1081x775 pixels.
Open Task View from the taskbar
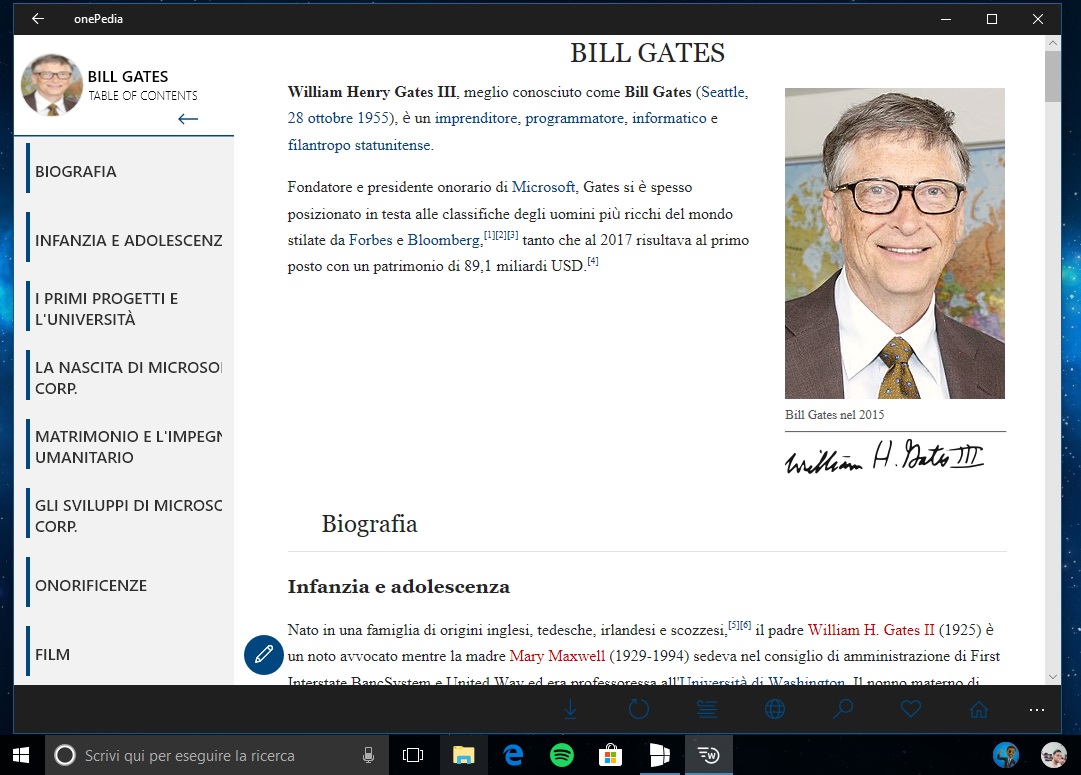click(x=412, y=756)
